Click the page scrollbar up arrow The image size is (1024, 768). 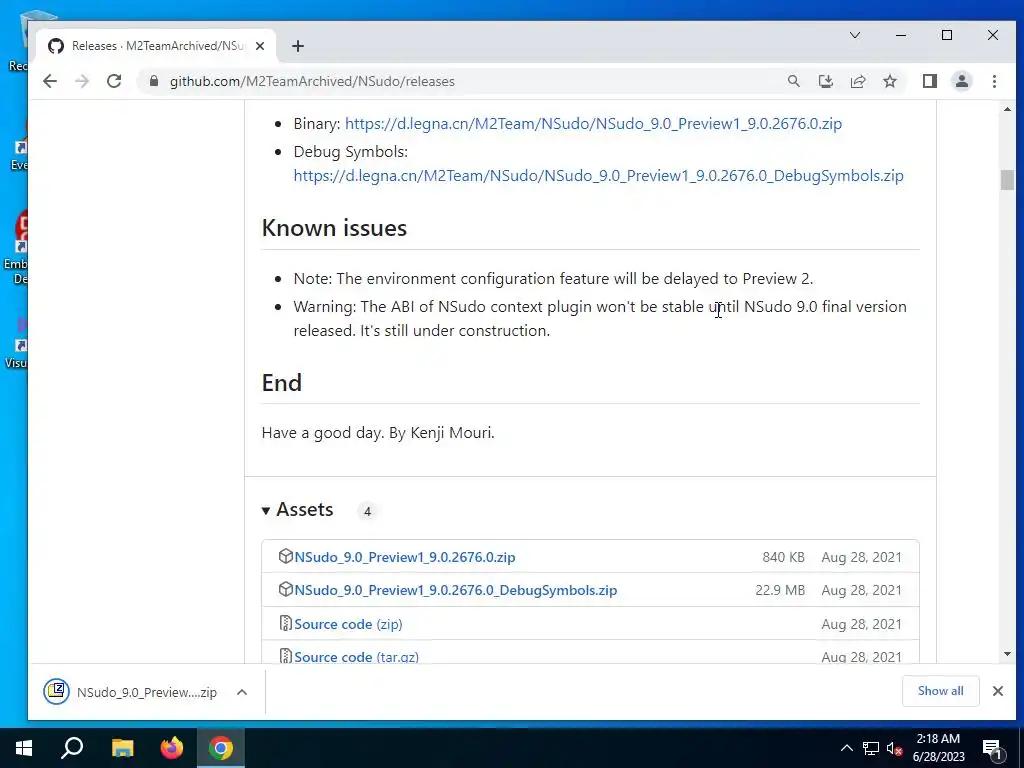pos(1007,110)
